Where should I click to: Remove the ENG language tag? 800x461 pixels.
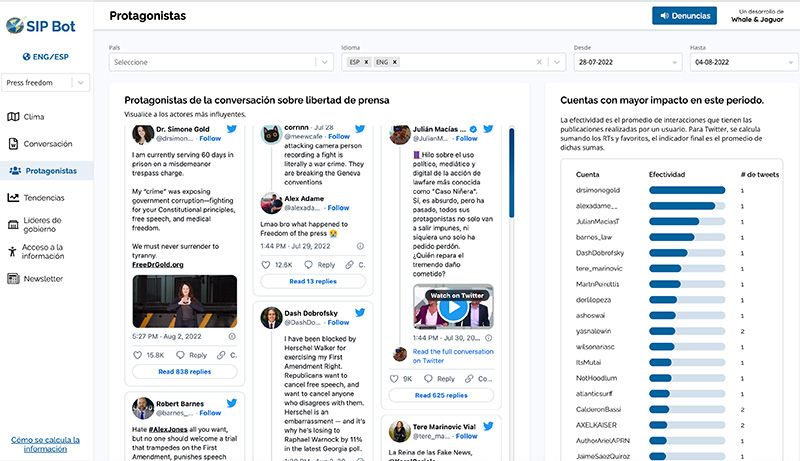click(x=394, y=62)
